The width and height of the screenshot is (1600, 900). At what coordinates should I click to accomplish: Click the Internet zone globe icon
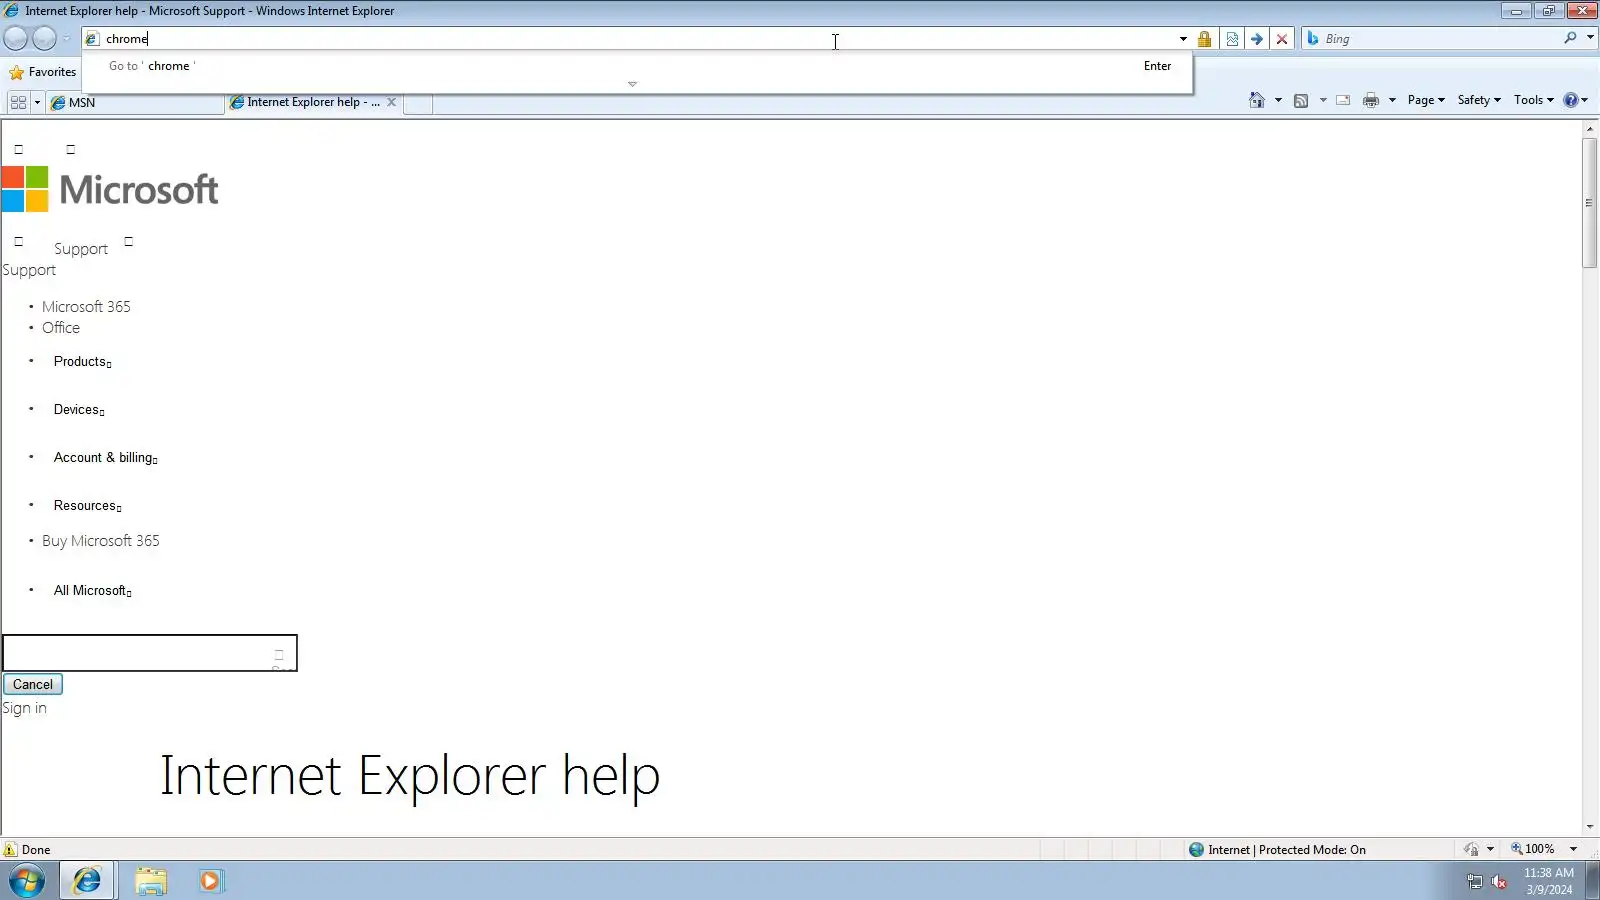(1196, 850)
